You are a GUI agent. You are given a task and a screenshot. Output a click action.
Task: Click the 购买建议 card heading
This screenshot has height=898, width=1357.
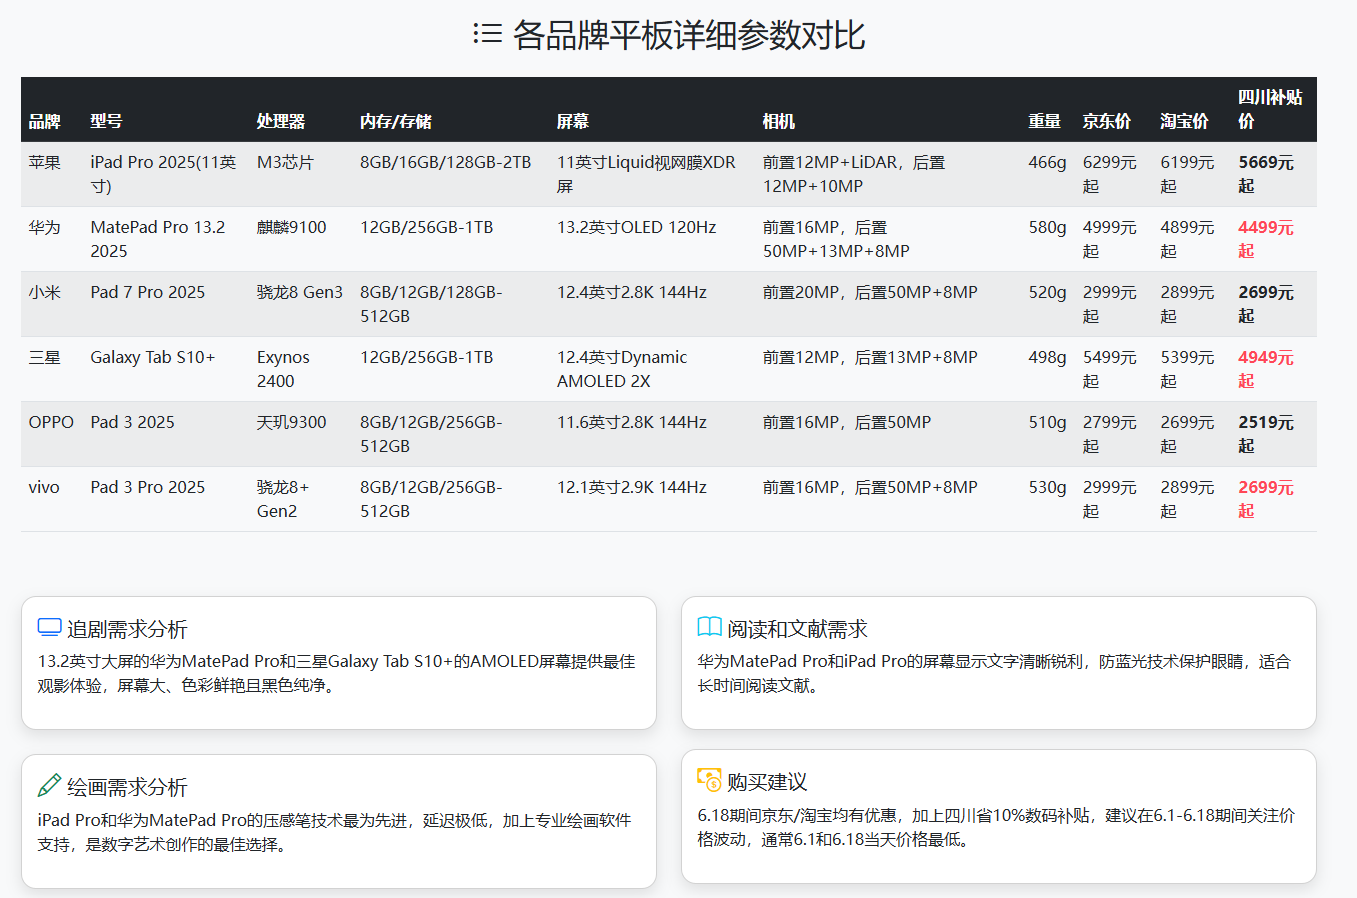click(767, 782)
